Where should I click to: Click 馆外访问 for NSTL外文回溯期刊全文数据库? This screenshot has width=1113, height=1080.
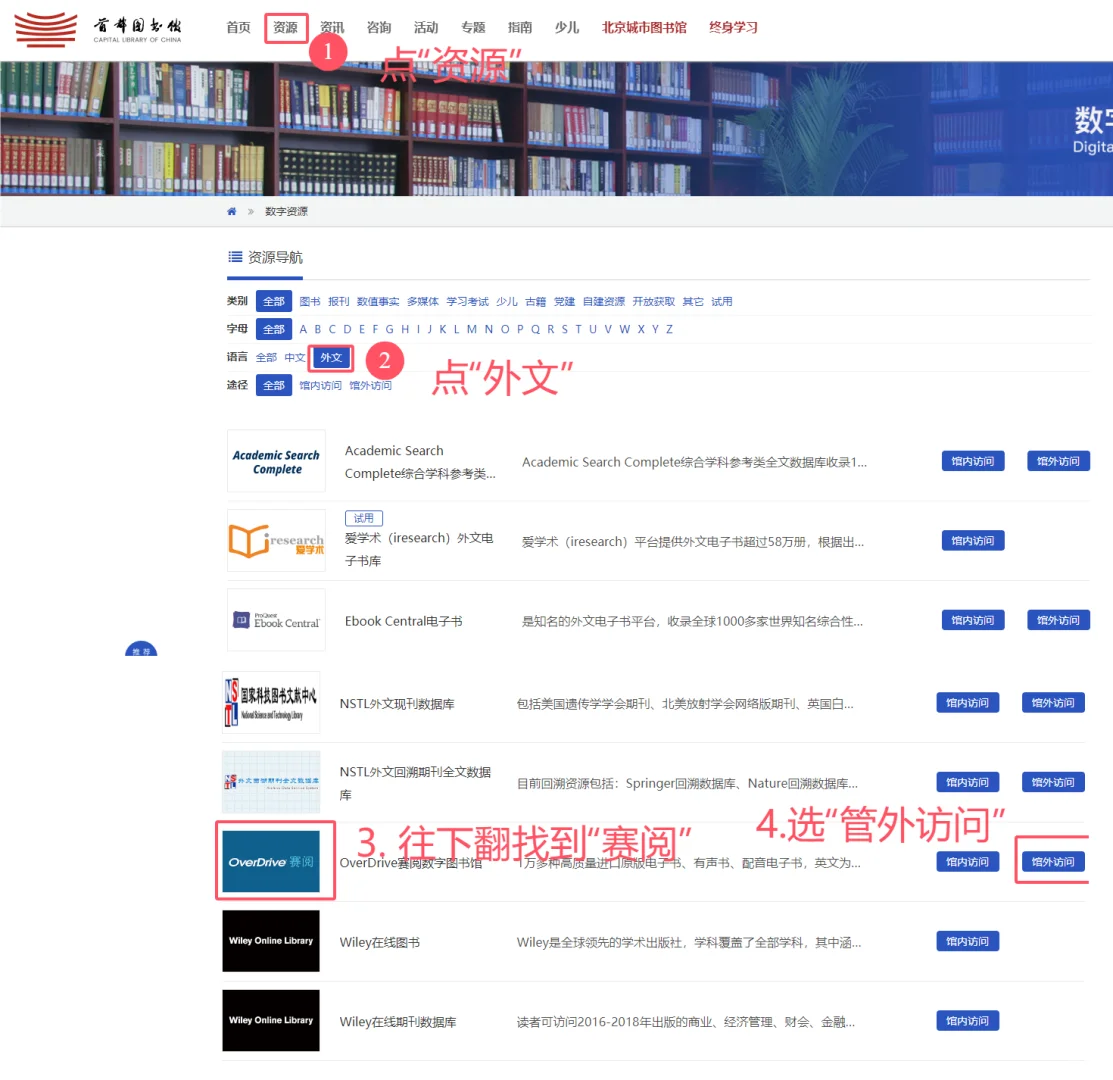click(1053, 782)
